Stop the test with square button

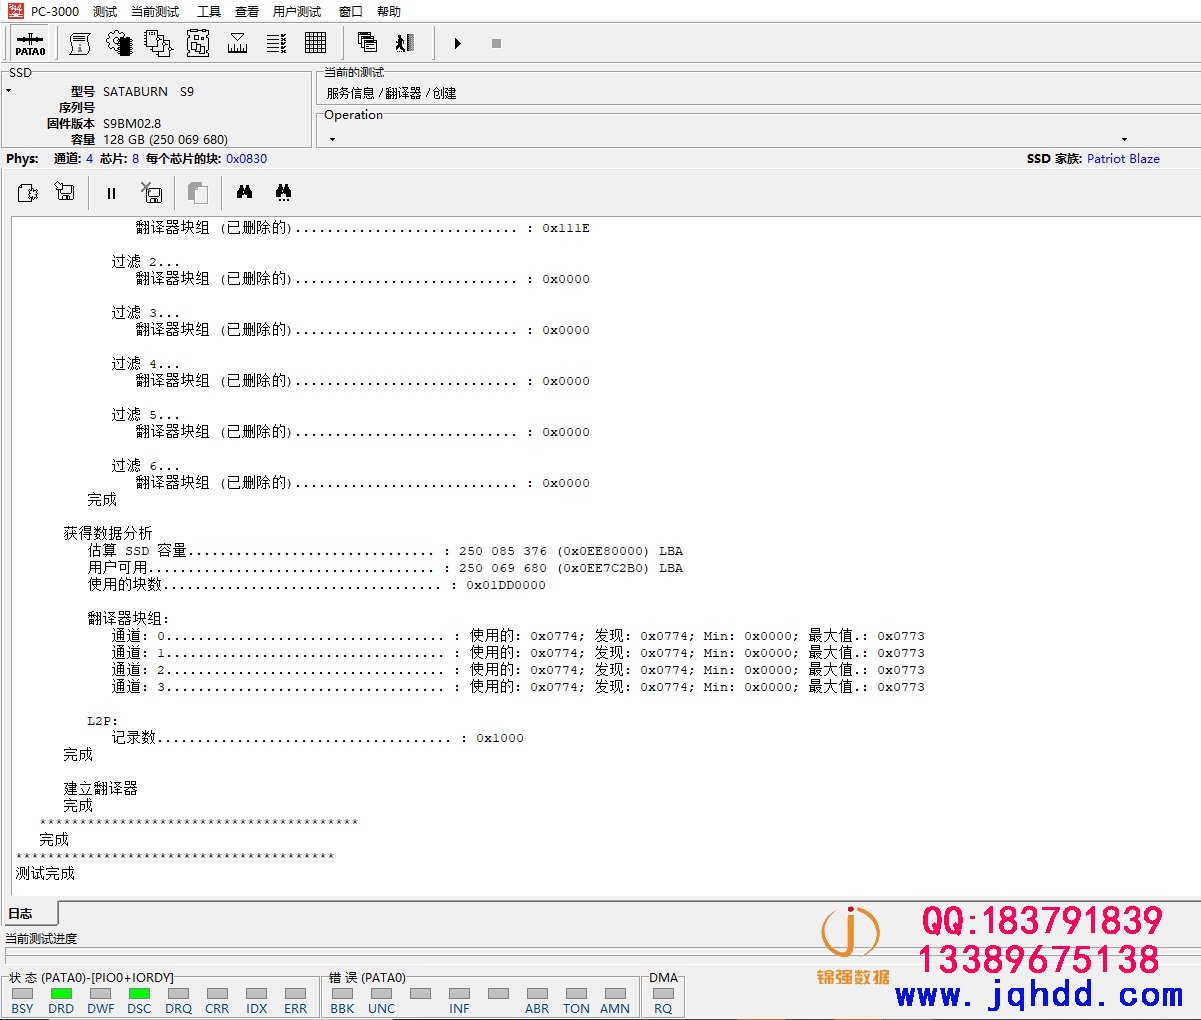click(496, 43)
